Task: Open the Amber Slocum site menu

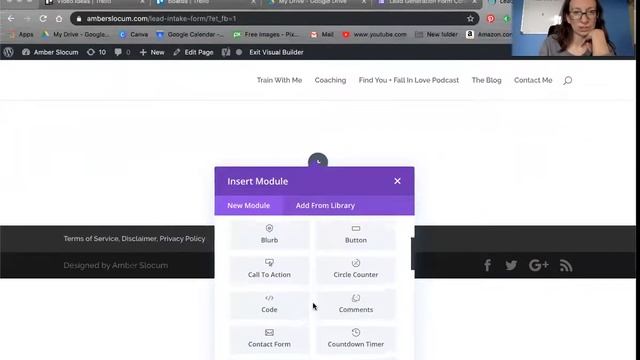Action: (x=50, y=52)
